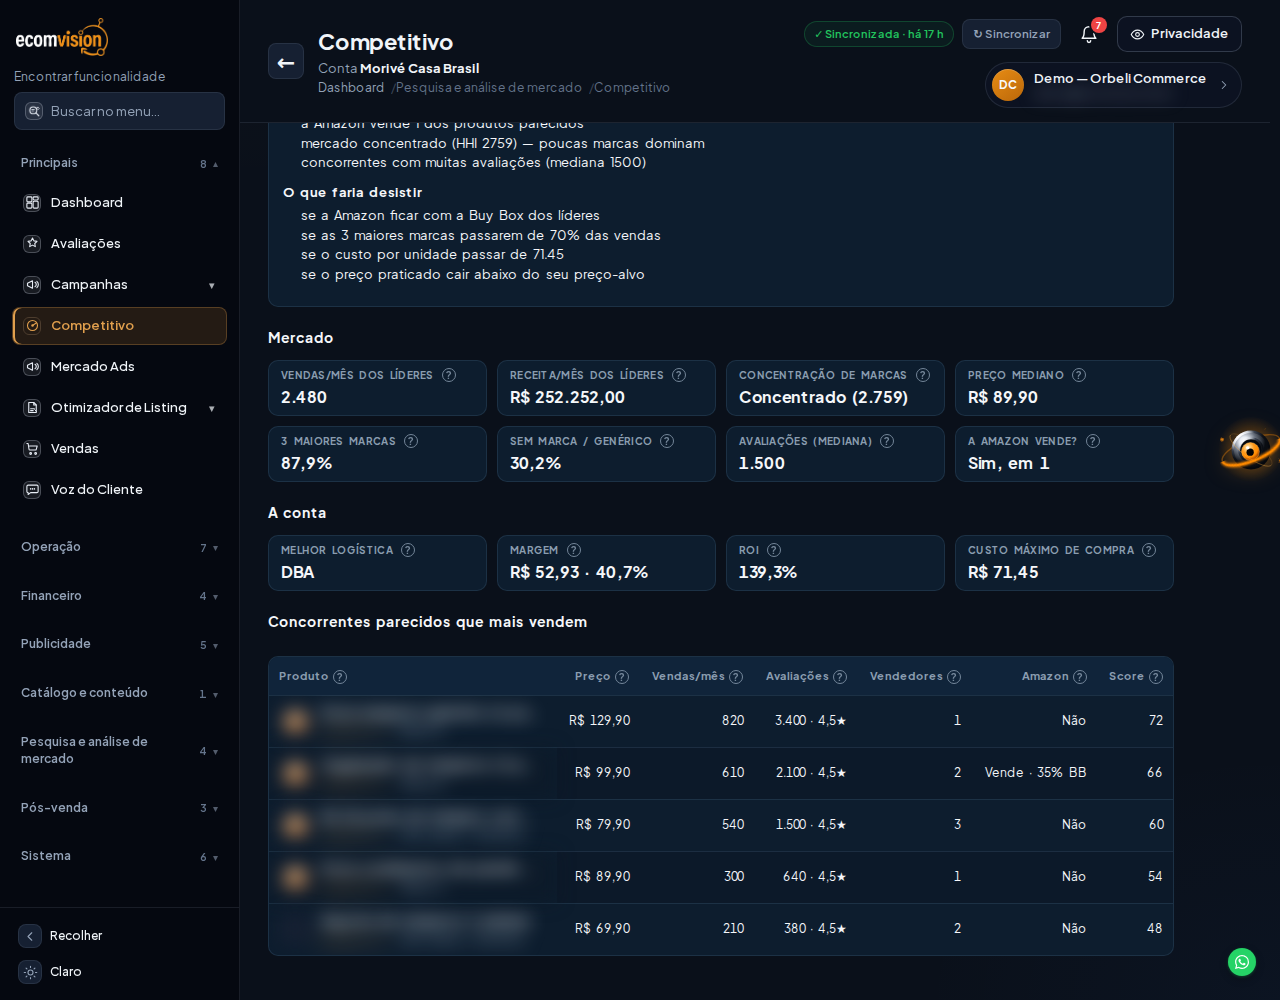This screenshot has height=1000, width=1280.
Task: Click help icon next to A Amazon vende?
Action: [x=1093, y=441]
